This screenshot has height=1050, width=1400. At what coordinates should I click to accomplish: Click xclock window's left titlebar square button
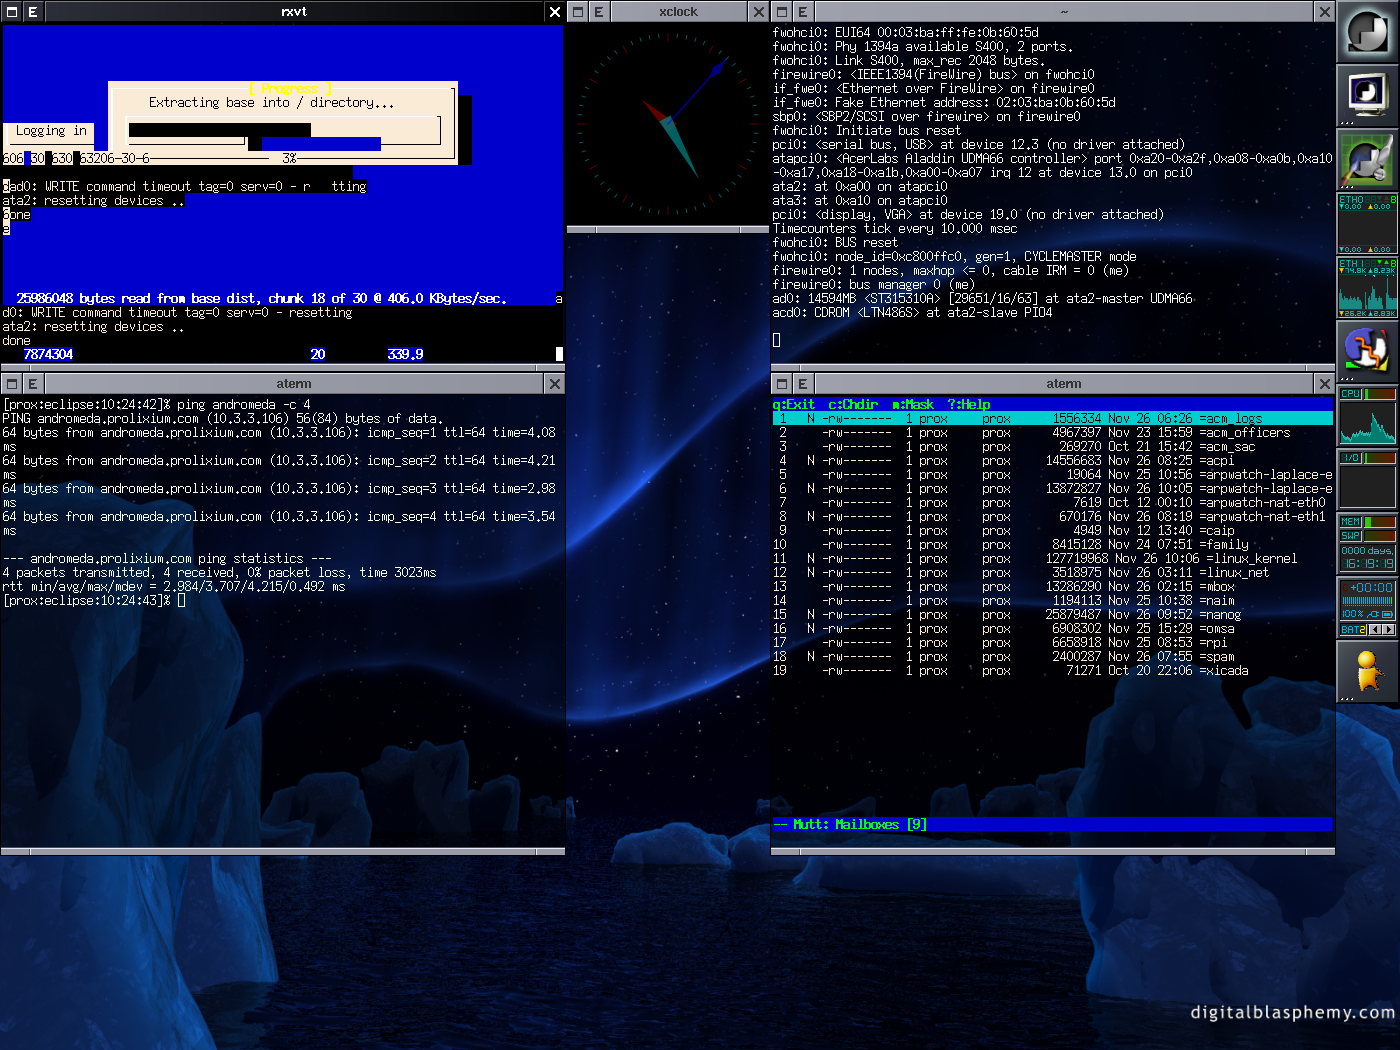tap(578, 12)
